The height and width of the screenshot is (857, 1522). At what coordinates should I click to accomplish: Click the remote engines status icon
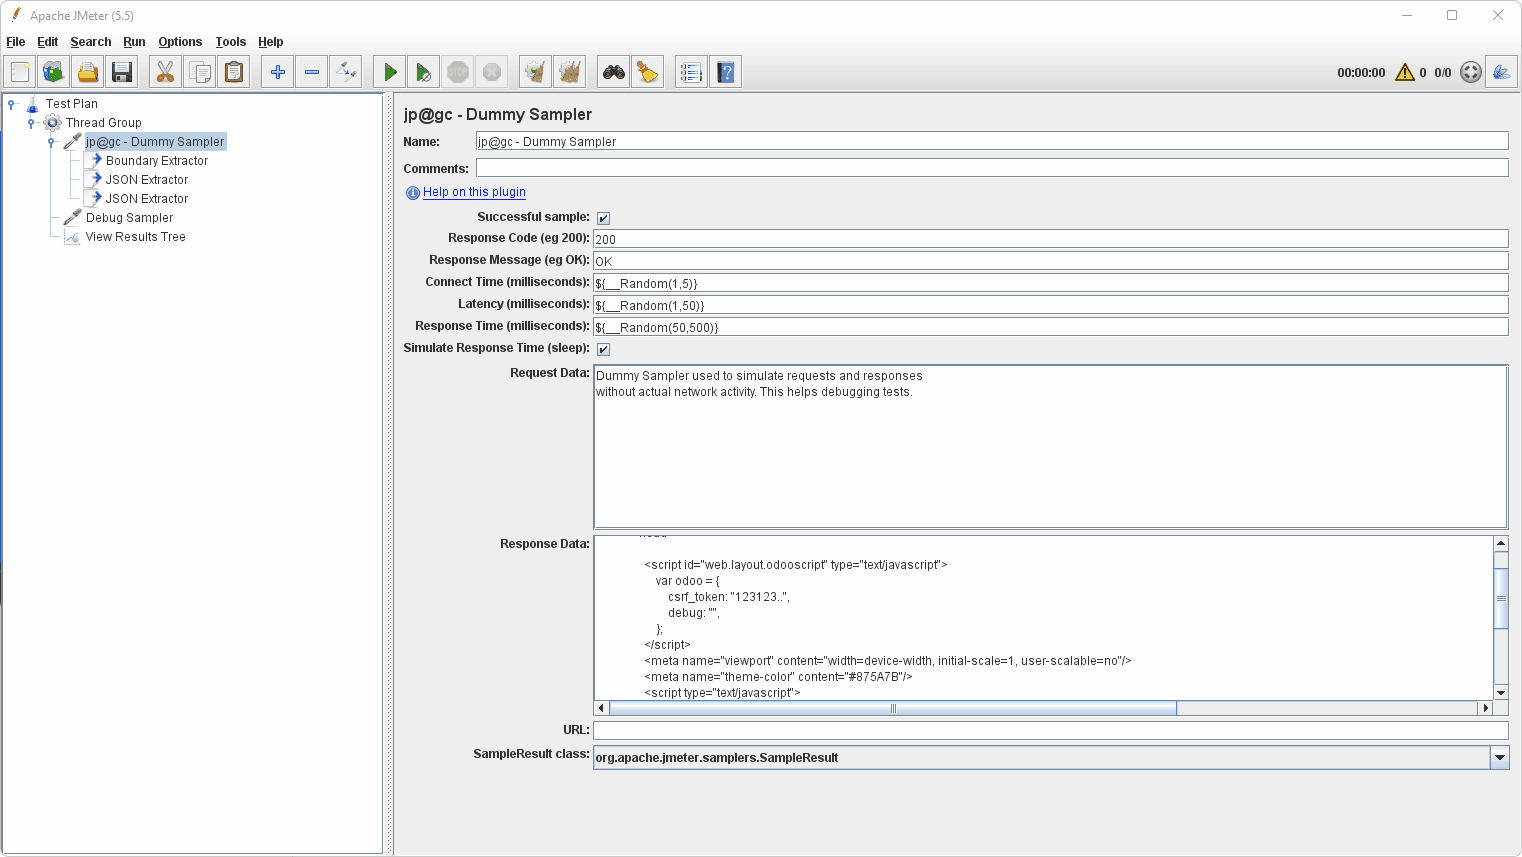pyautogui.click(x=1471, y=72)
